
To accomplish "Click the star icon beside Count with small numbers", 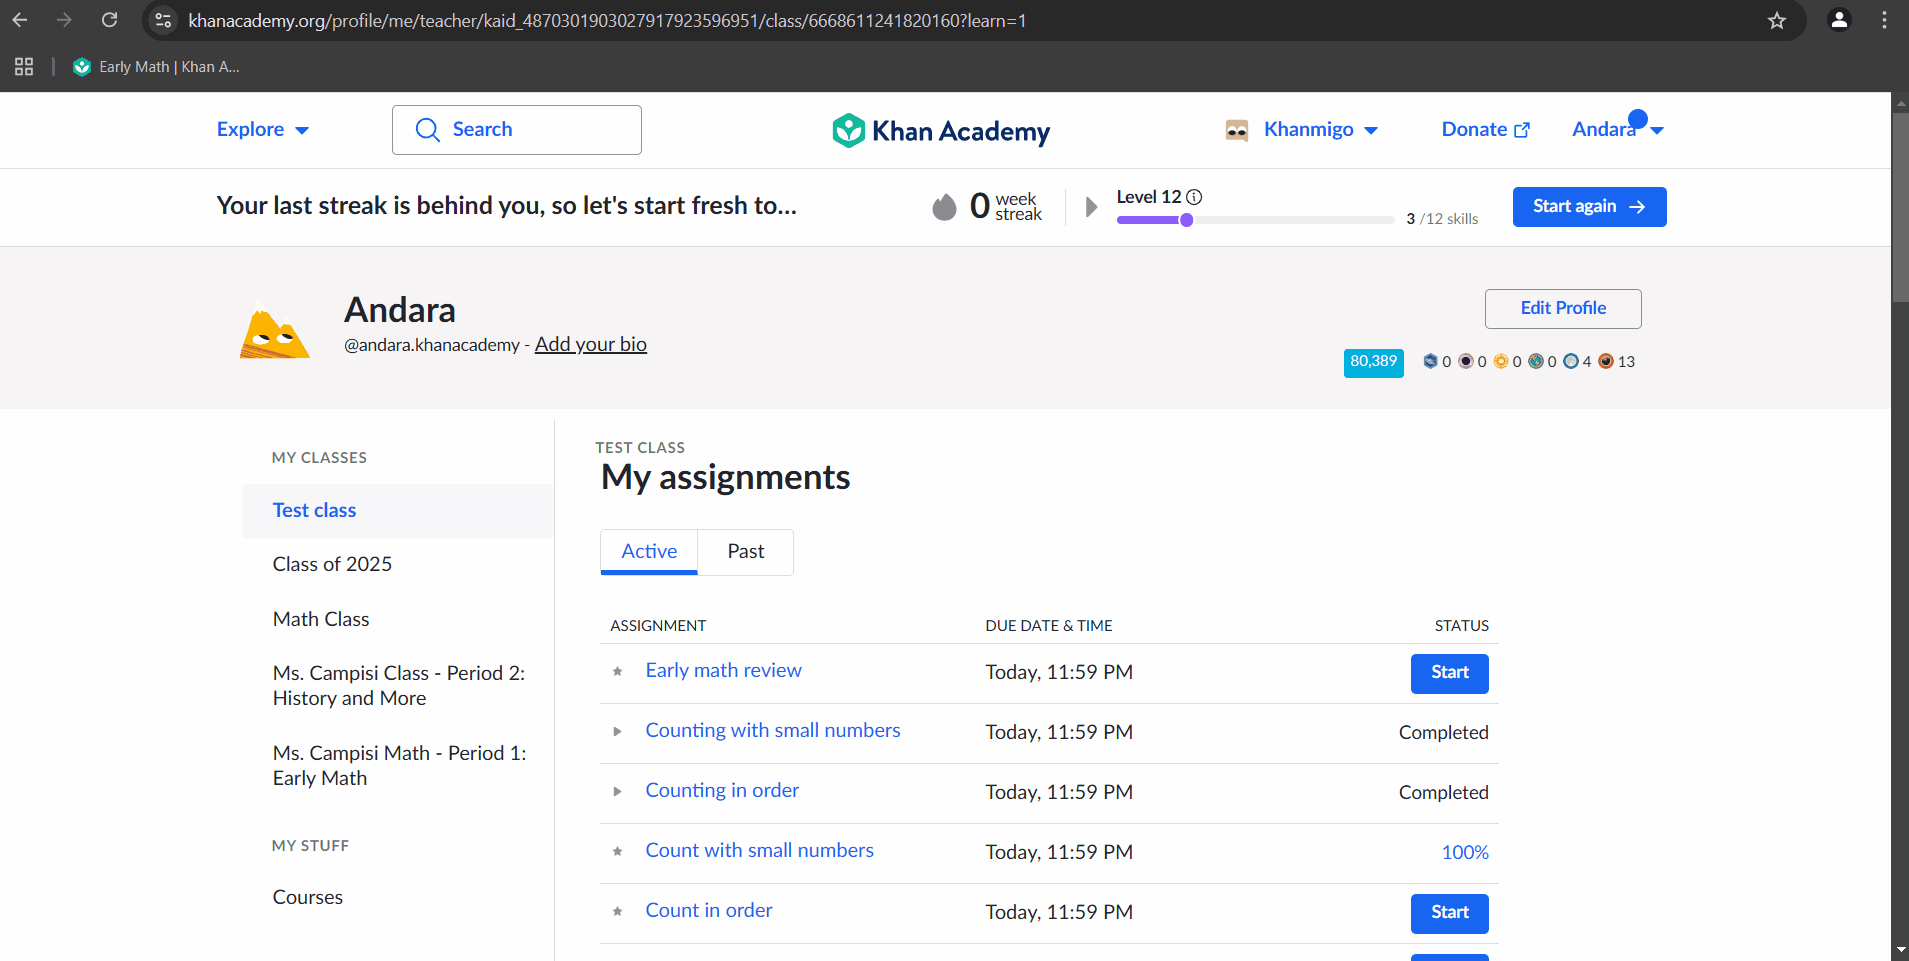I will pyautogui.click(x=618, y=851).
